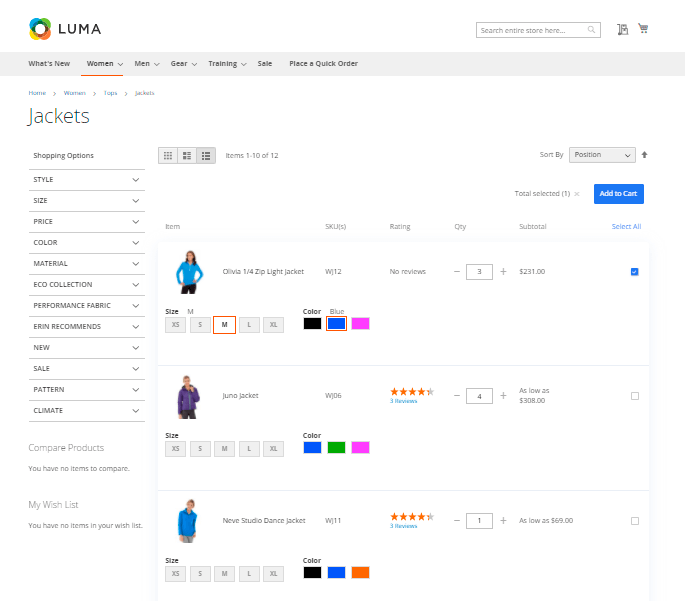Select size M for Juno Jacket
Screen dimensions: 685x601
(x=225, y=449)
